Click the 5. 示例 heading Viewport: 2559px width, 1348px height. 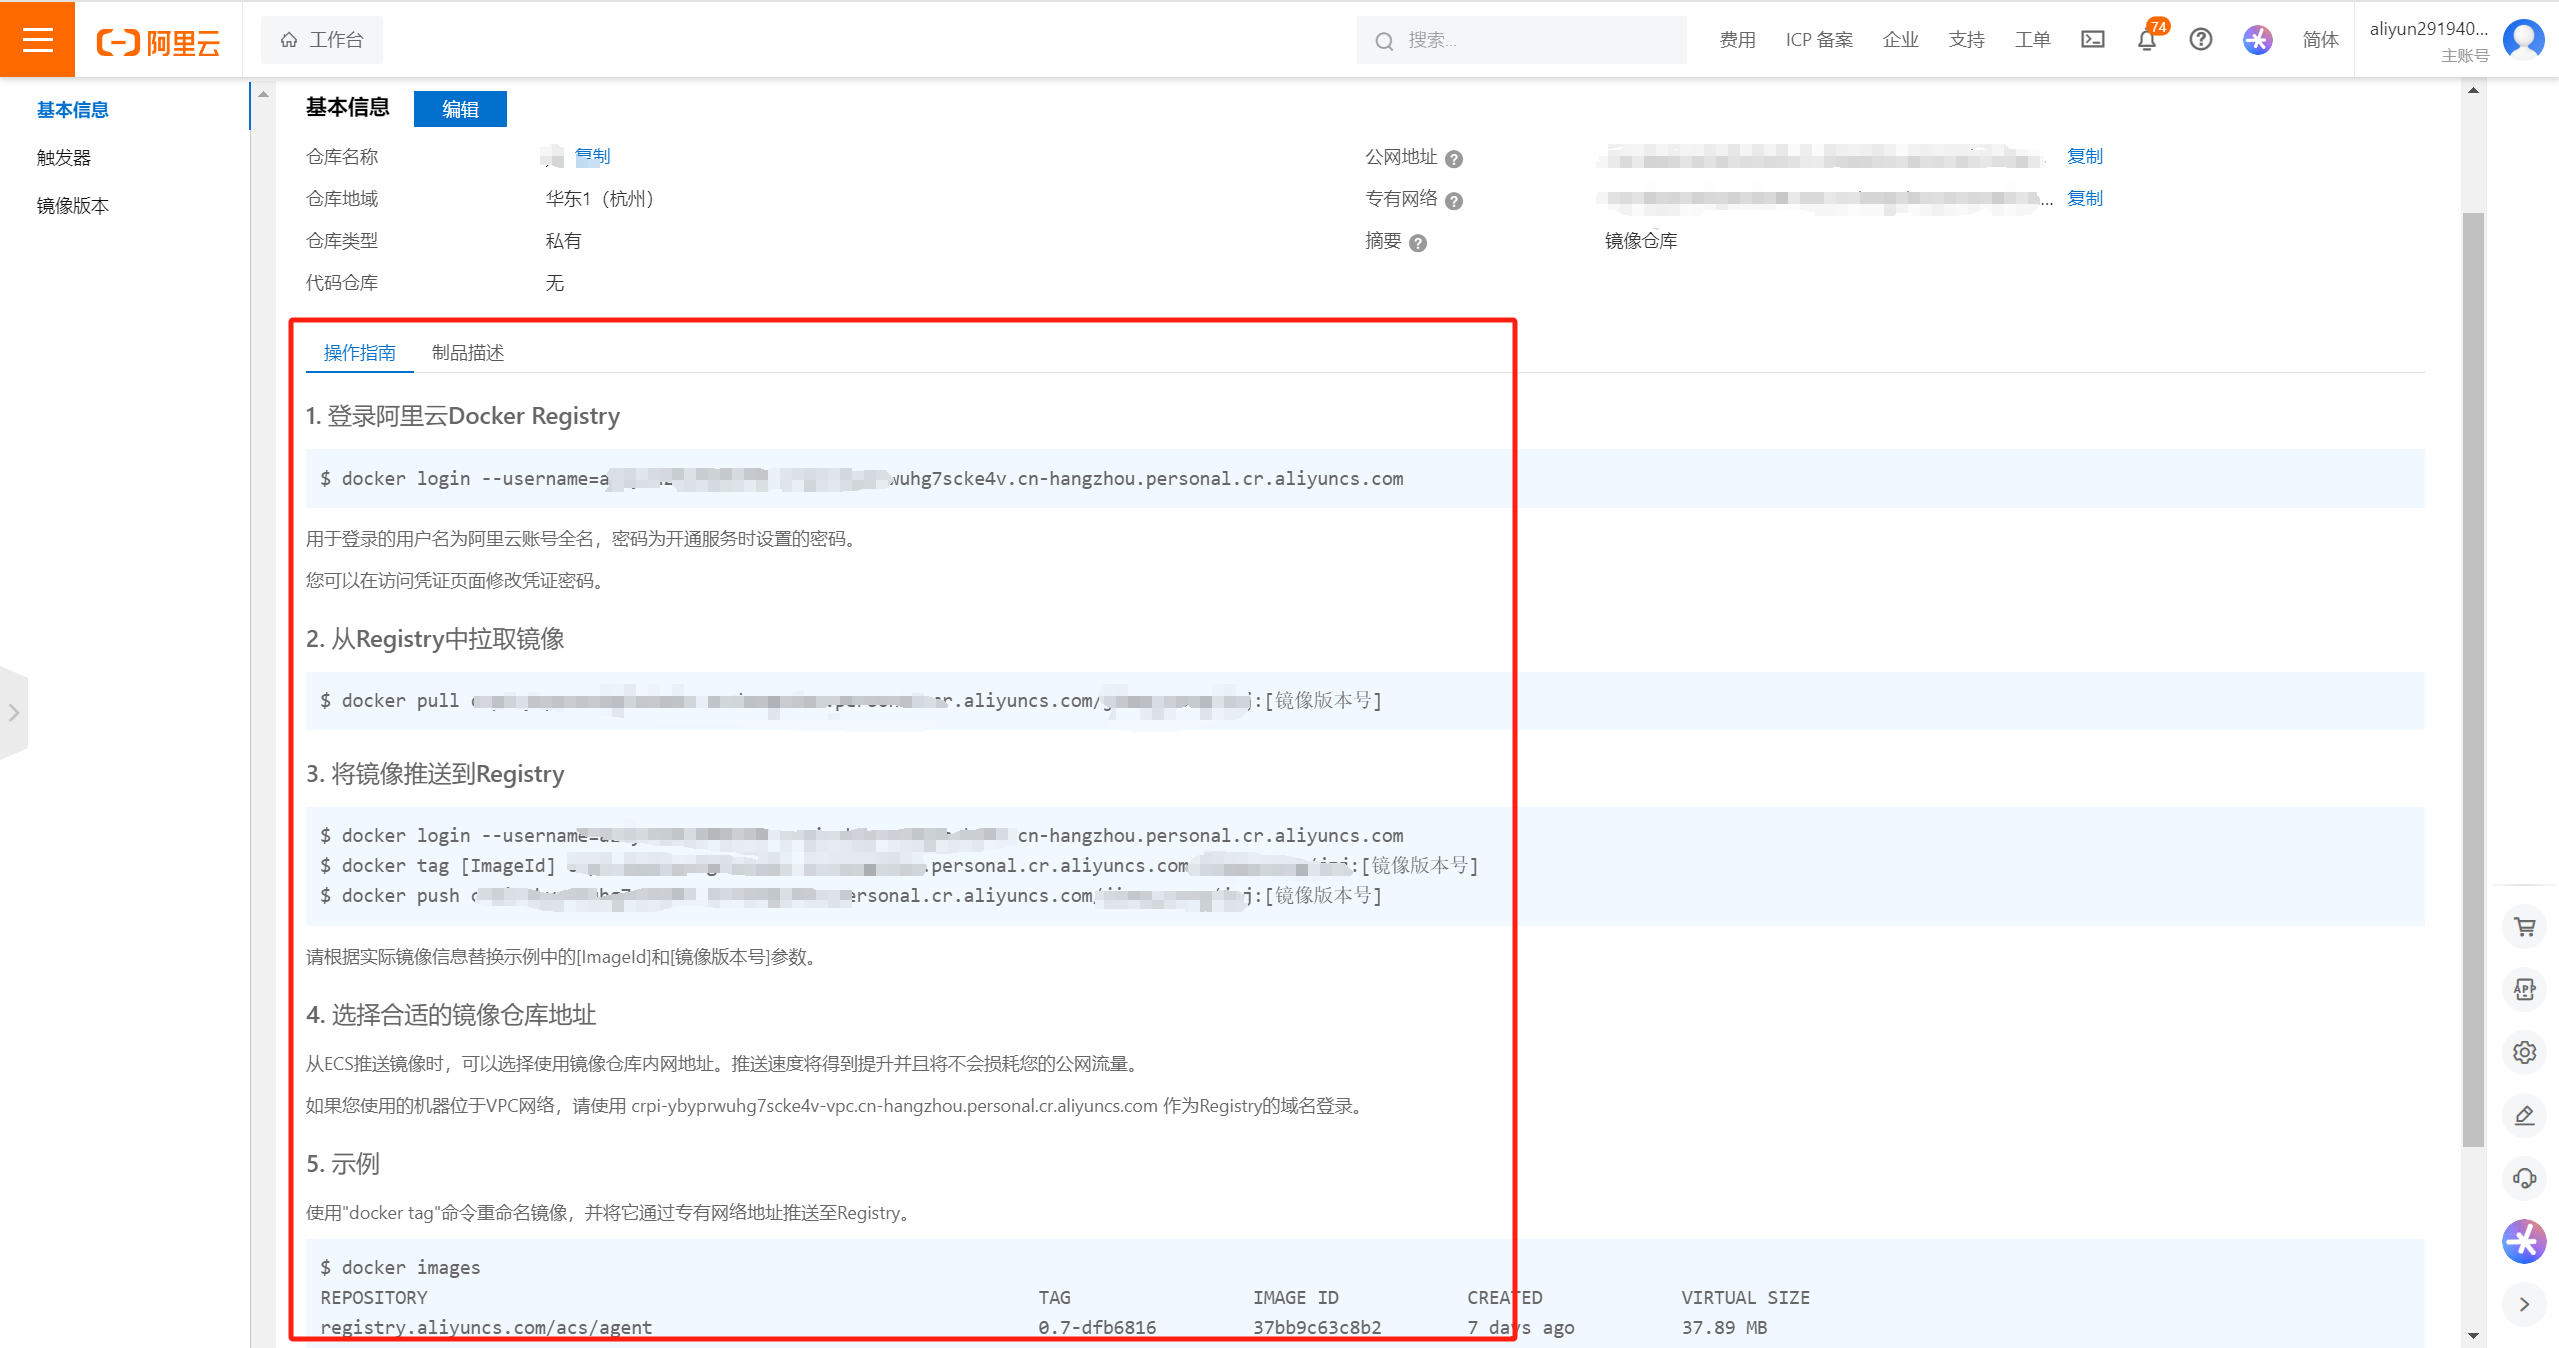[x=343, y=1164]
